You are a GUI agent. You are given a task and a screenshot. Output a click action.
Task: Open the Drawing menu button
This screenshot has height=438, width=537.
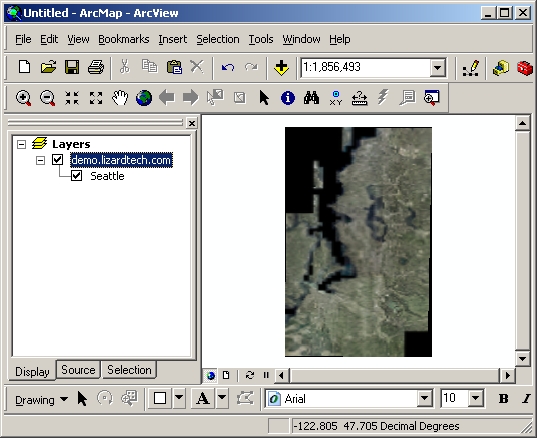[x=41, y=400]
